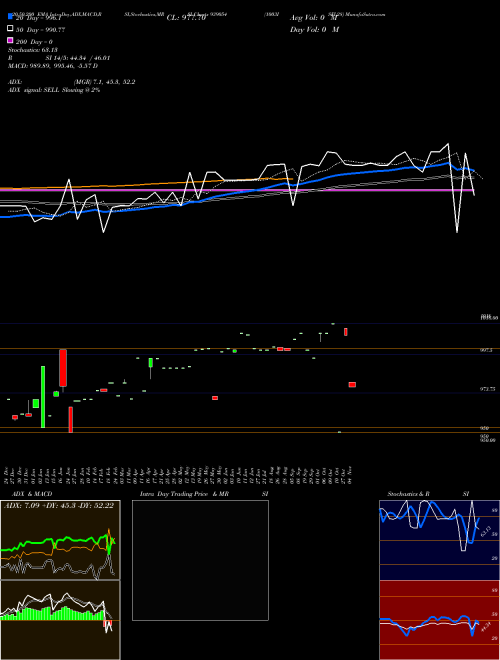This screenshot has height=660, width=500.
Task: Open the empty intraday trading price panel
Action: coord(200,560)
